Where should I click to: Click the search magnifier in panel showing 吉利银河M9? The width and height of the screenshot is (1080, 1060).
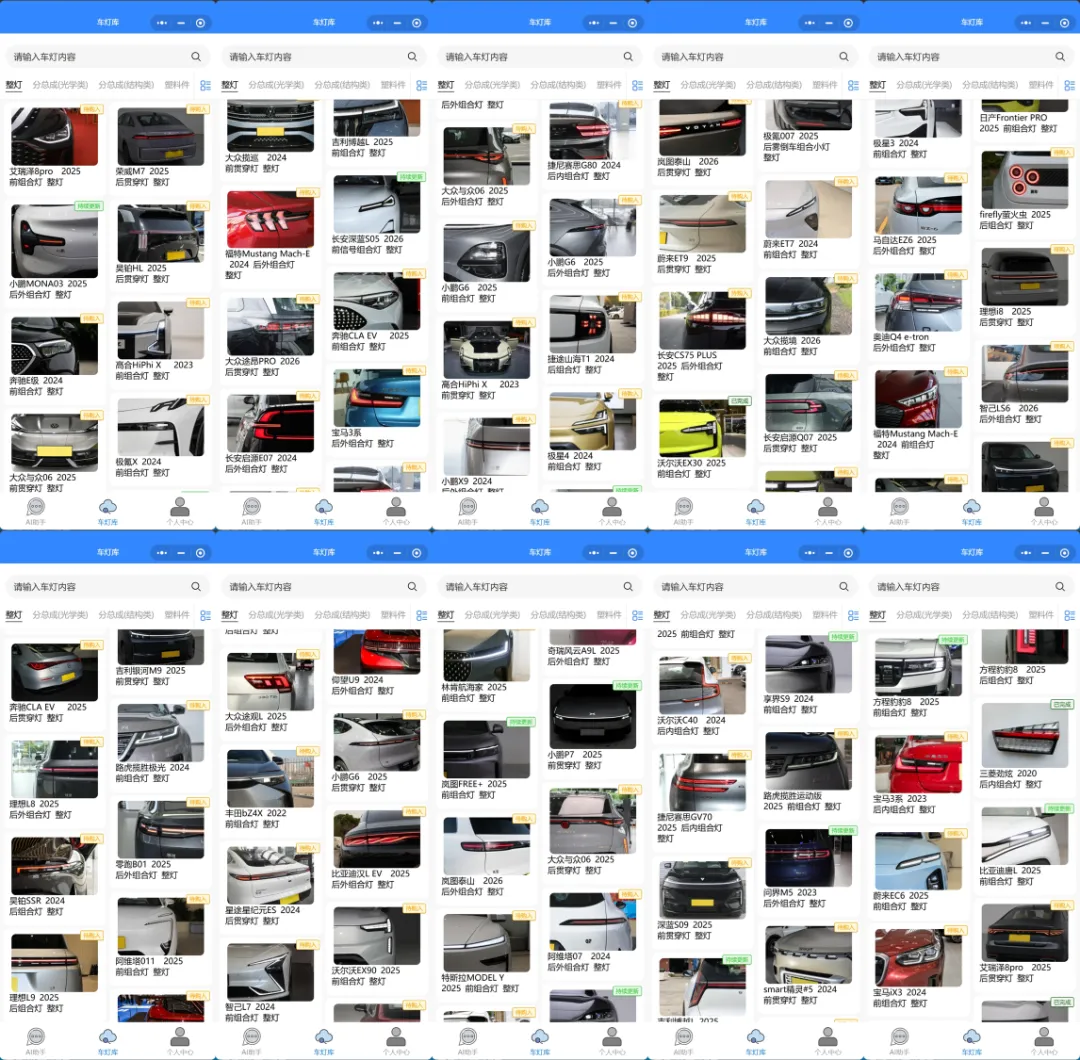(196, 586)
